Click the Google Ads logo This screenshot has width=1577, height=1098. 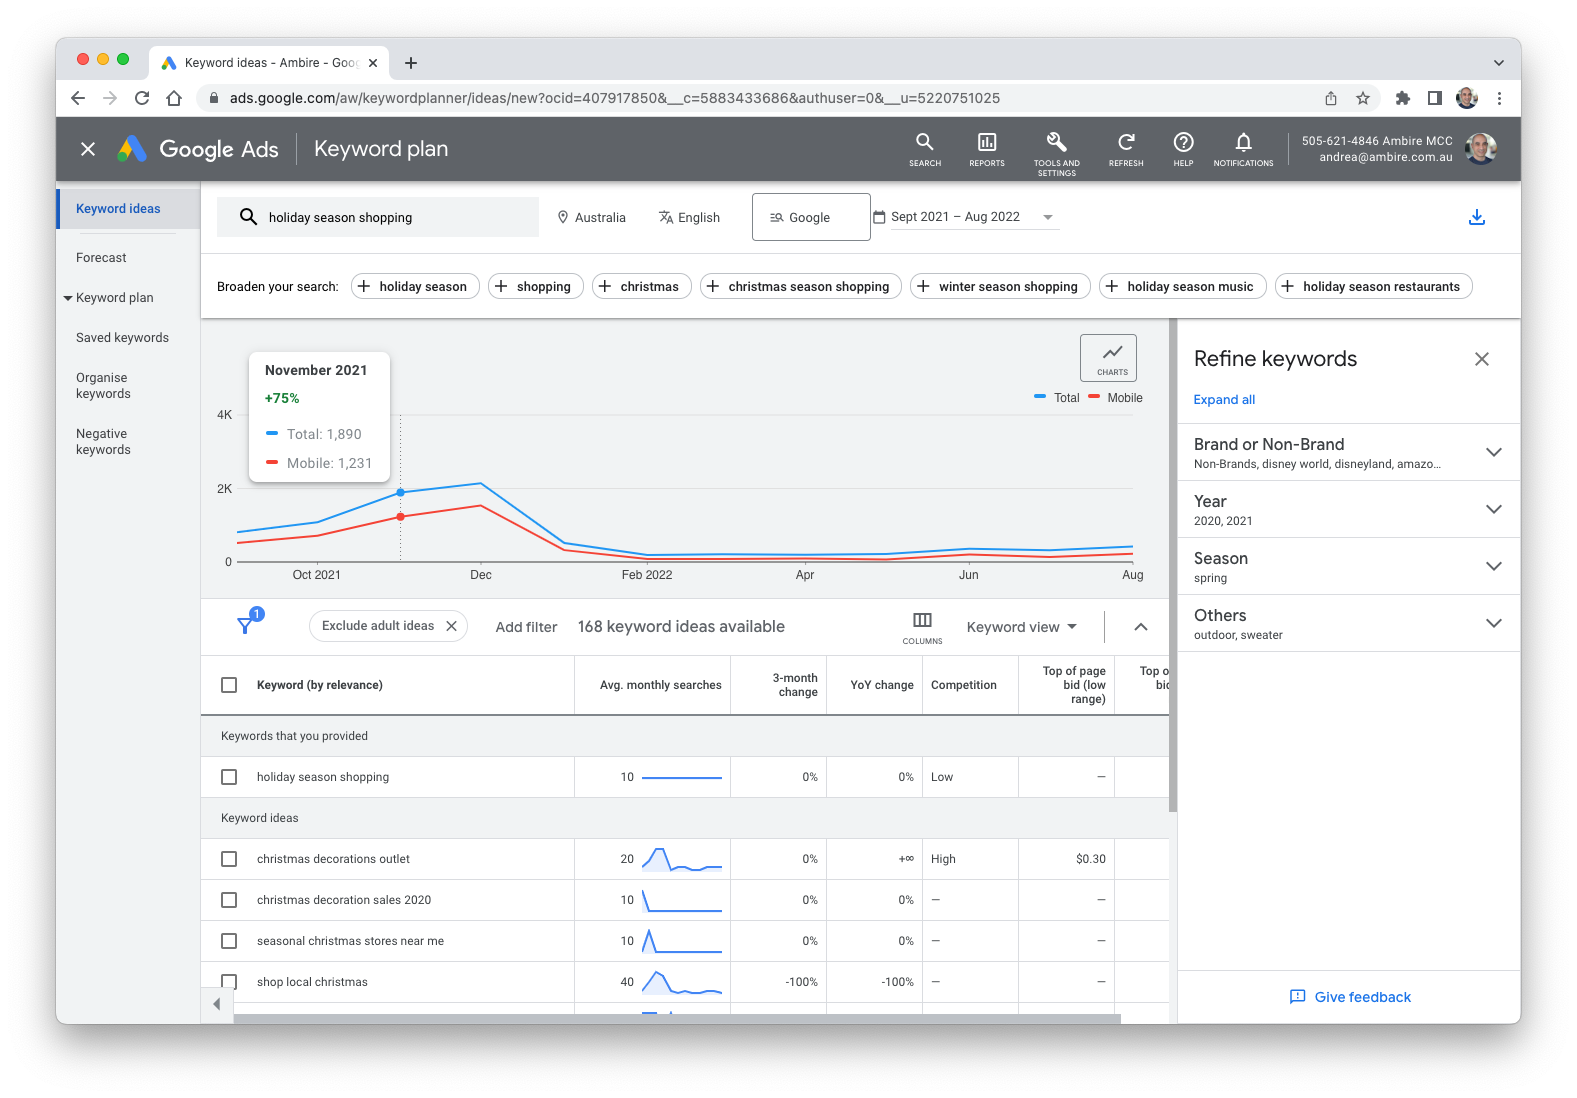(198, 149)
